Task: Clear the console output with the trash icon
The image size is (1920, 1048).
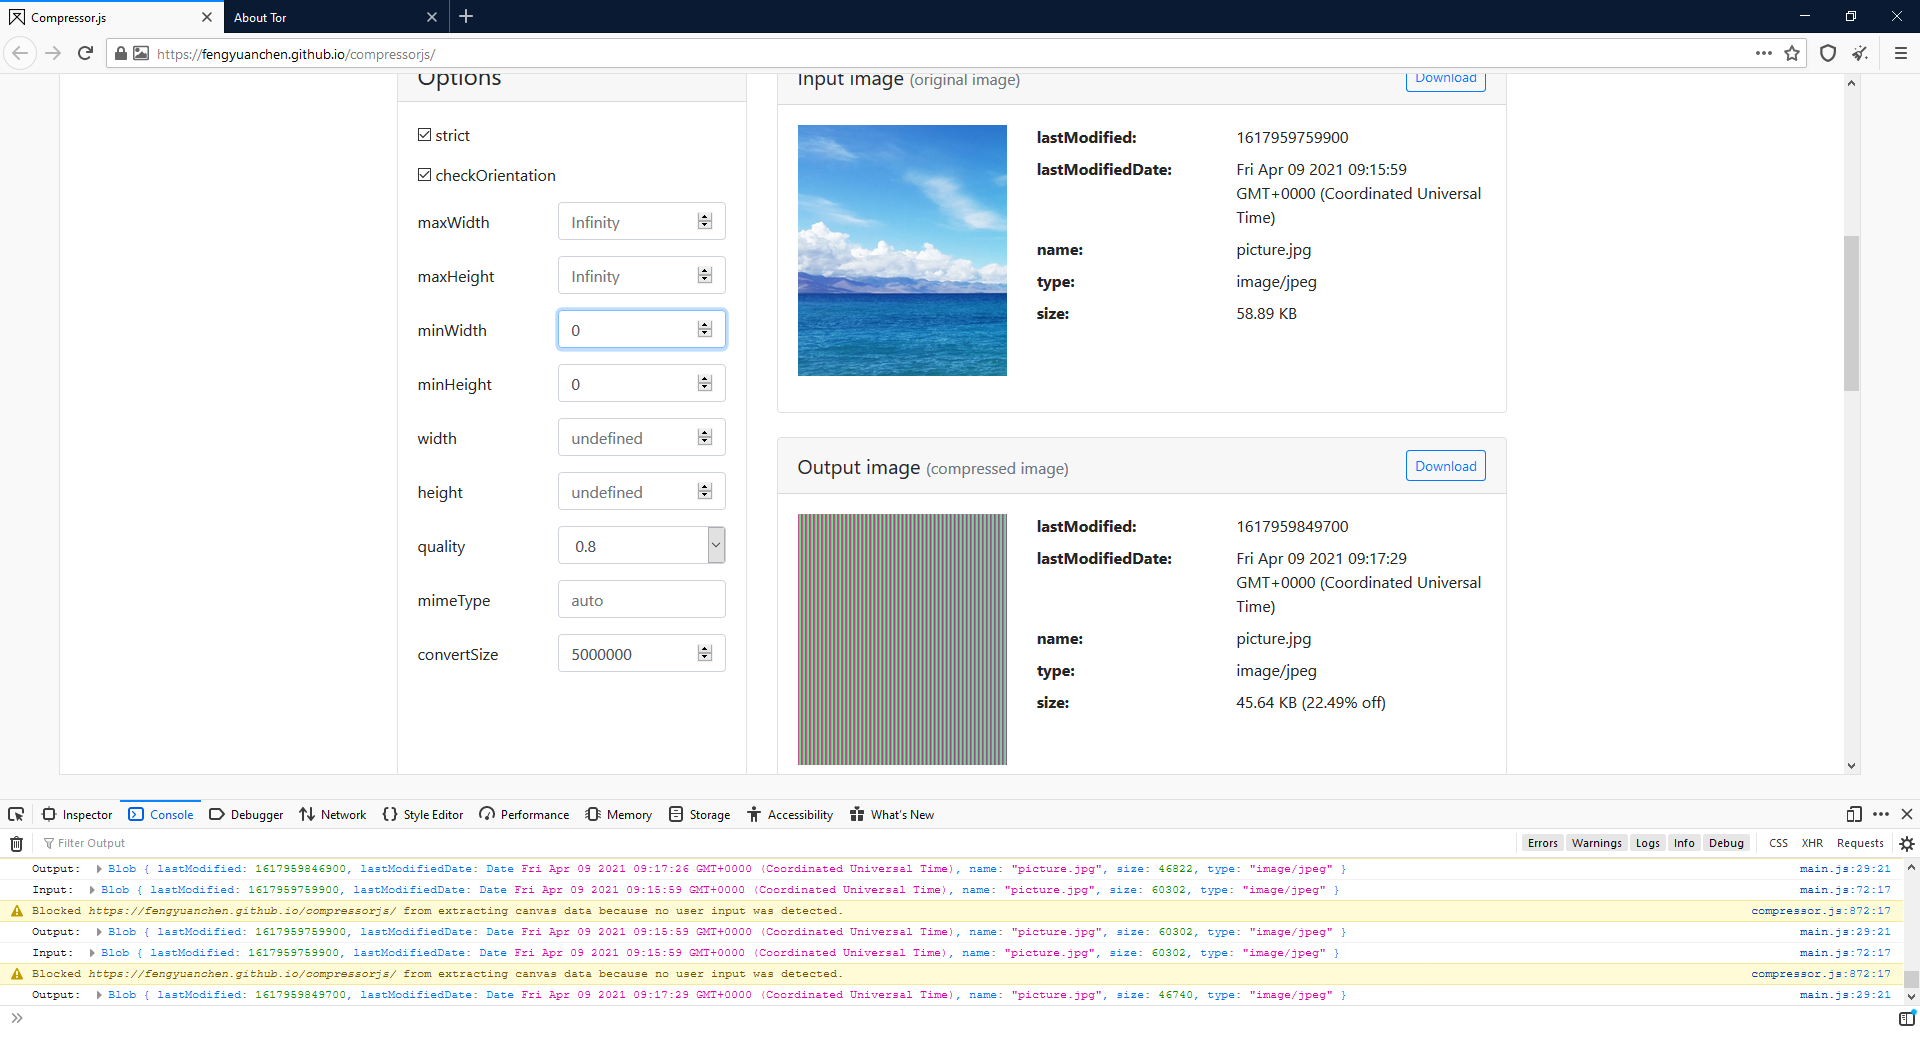Action: coord(15,843)
